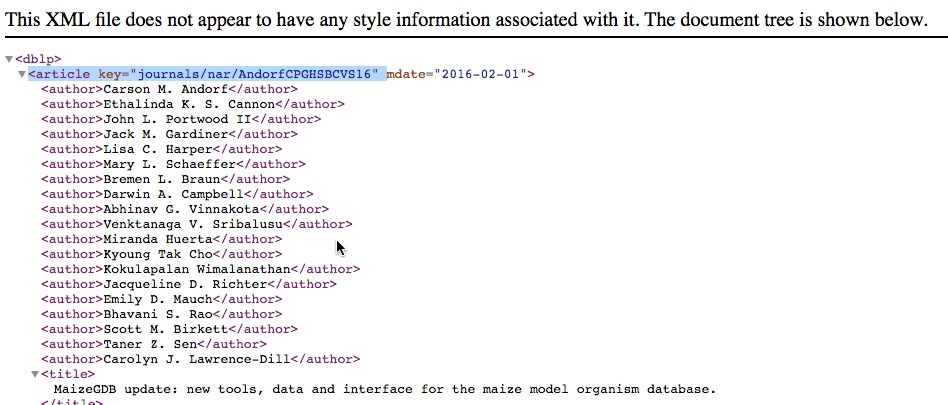This screenshot has width=948, height=405.
Task: Click the Carson M. Andorf author line
Action: tap(162, 89)
